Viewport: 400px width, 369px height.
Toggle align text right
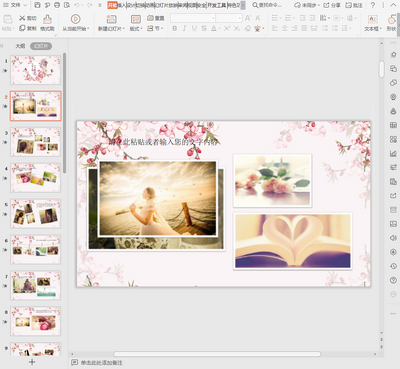click(x=294, y=29)
